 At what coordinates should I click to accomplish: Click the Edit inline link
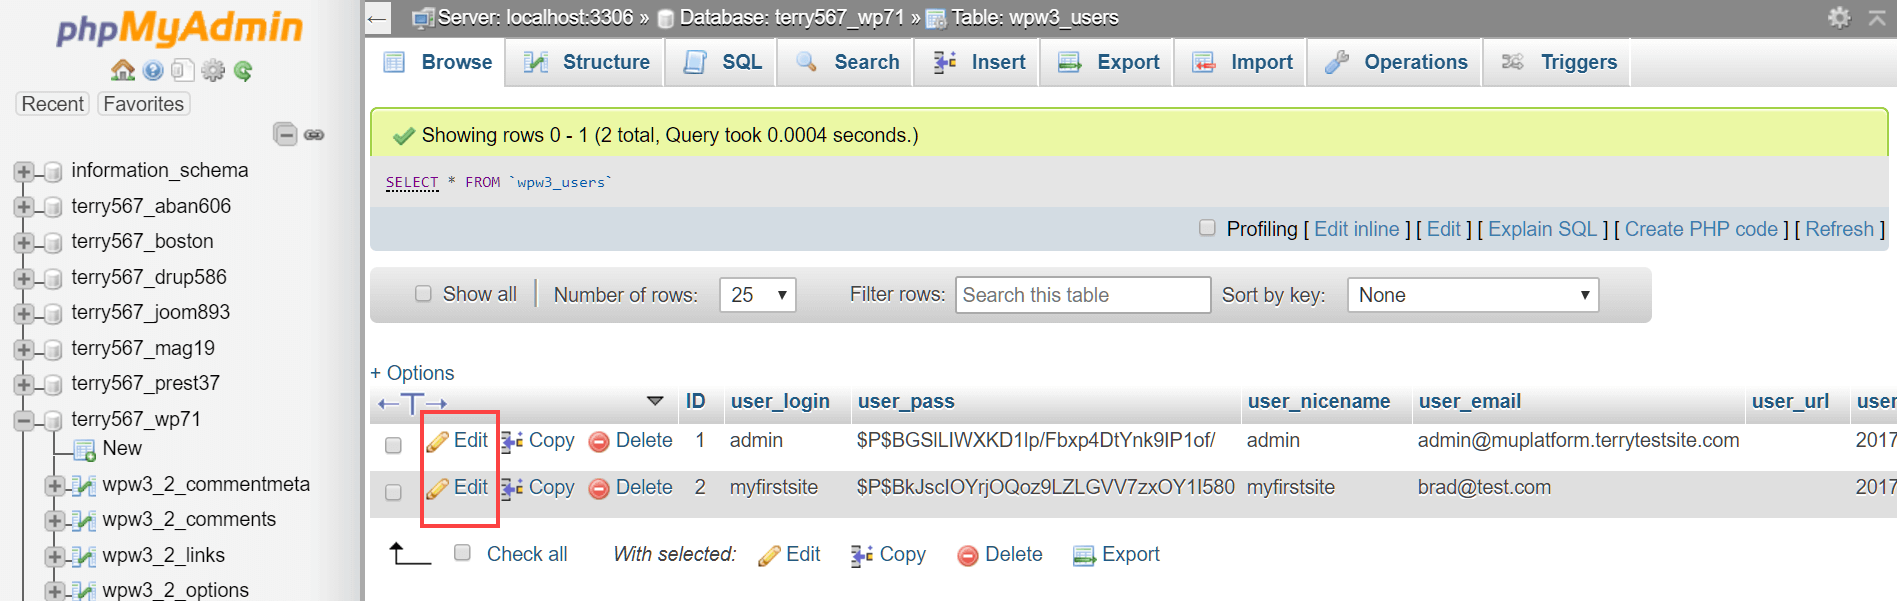pos(1356,229)
